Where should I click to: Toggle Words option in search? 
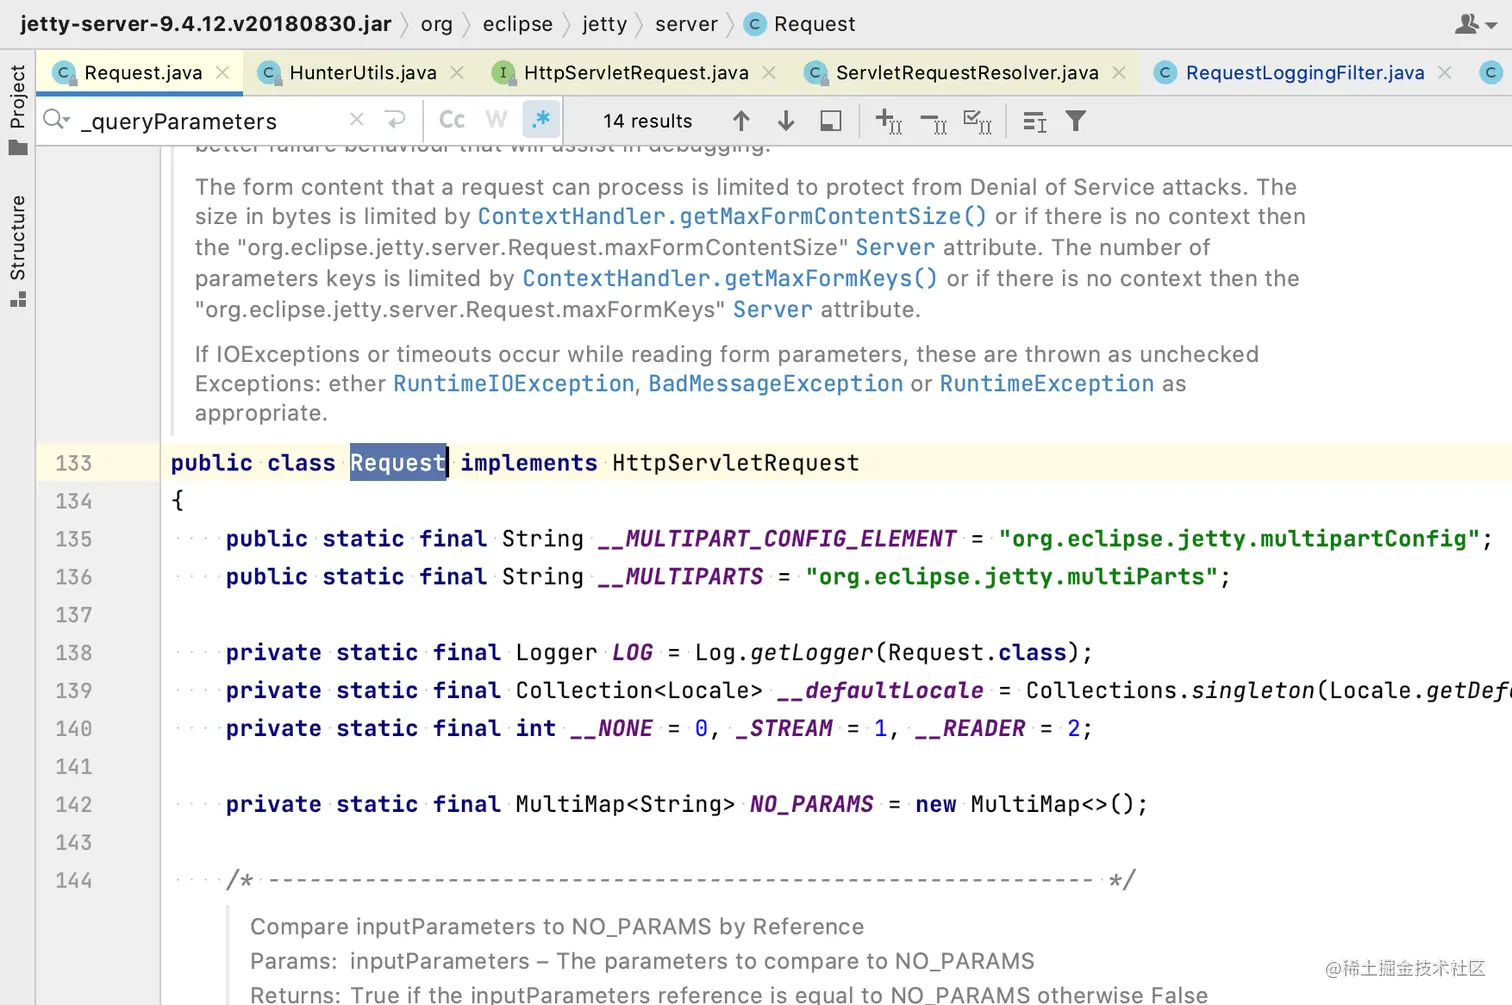(x=496, y=120)
